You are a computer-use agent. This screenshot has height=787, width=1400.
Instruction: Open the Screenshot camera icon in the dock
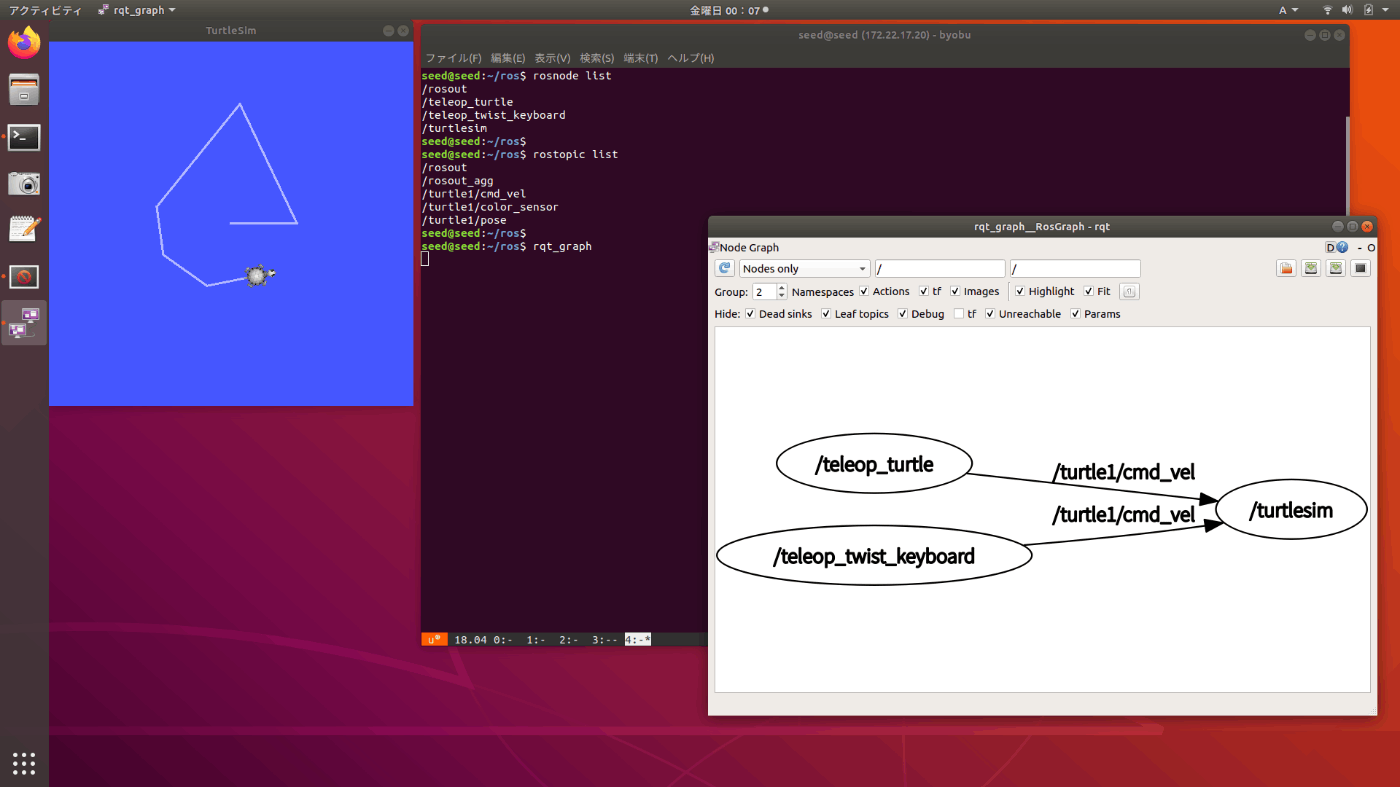click(24, 183)
